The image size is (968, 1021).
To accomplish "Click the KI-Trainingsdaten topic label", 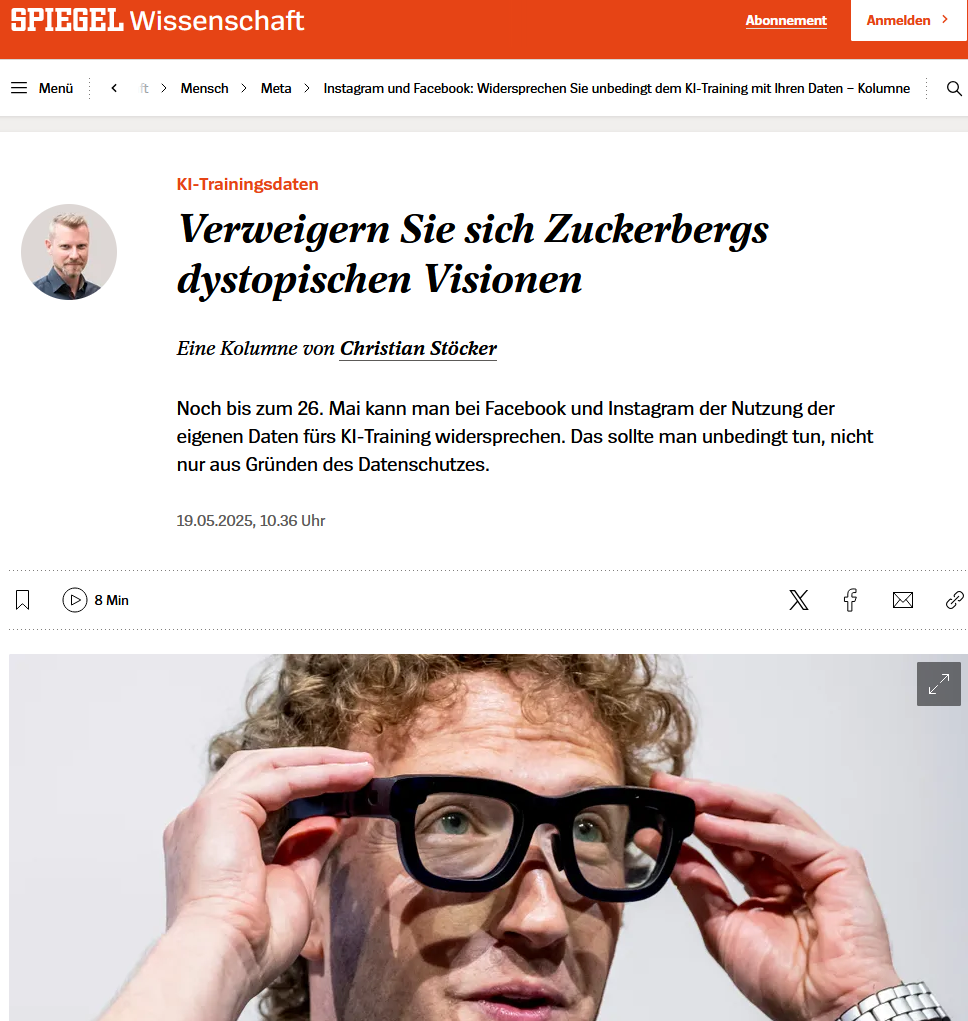I will point(247,184).
